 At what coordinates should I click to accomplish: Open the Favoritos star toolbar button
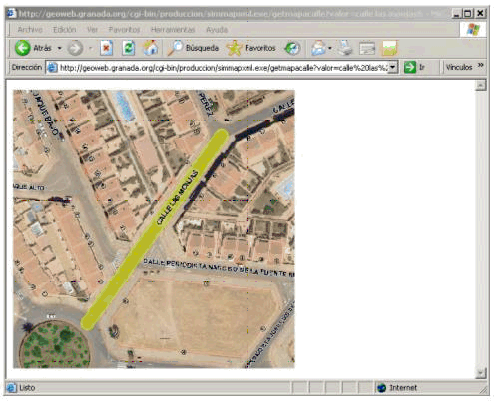pyautogui.click(x=251, y=48)
